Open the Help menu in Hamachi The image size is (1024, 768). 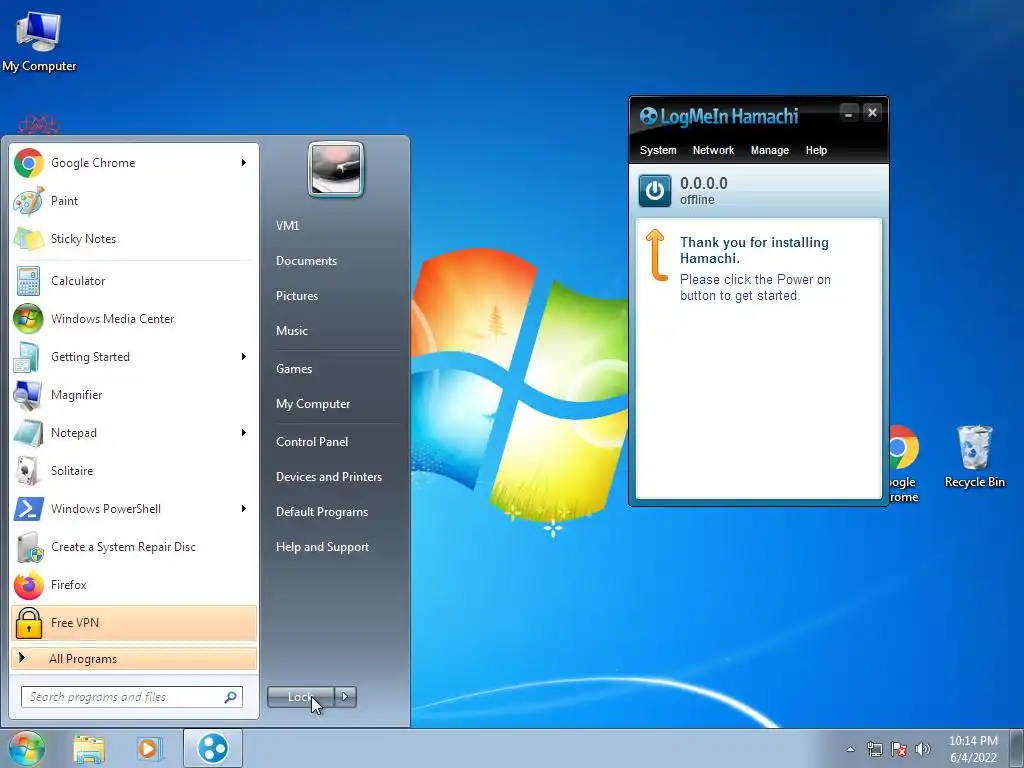816,150
